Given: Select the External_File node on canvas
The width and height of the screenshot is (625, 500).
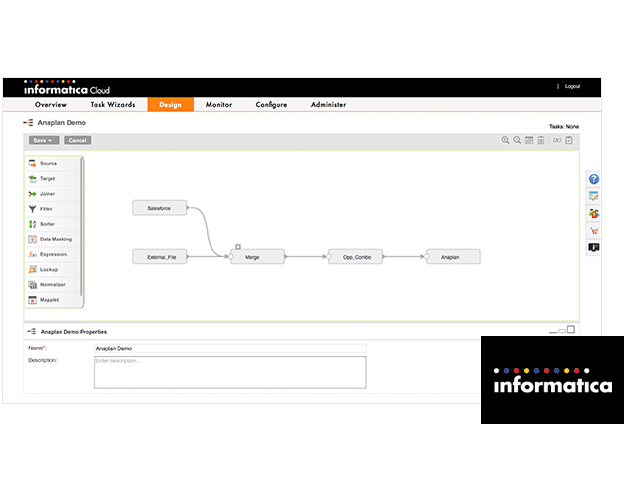Looking at the screenshot, I should click(159, 257).
